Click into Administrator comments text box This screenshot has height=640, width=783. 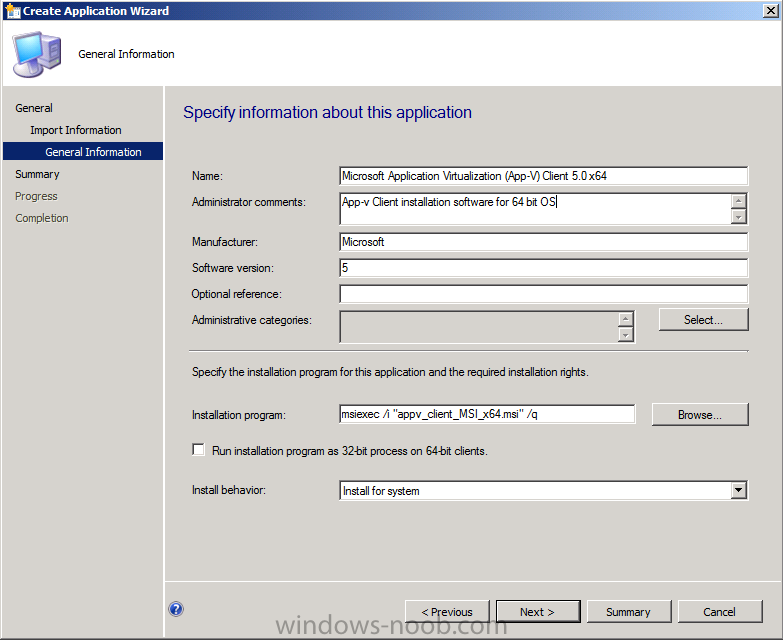[535, 208]
